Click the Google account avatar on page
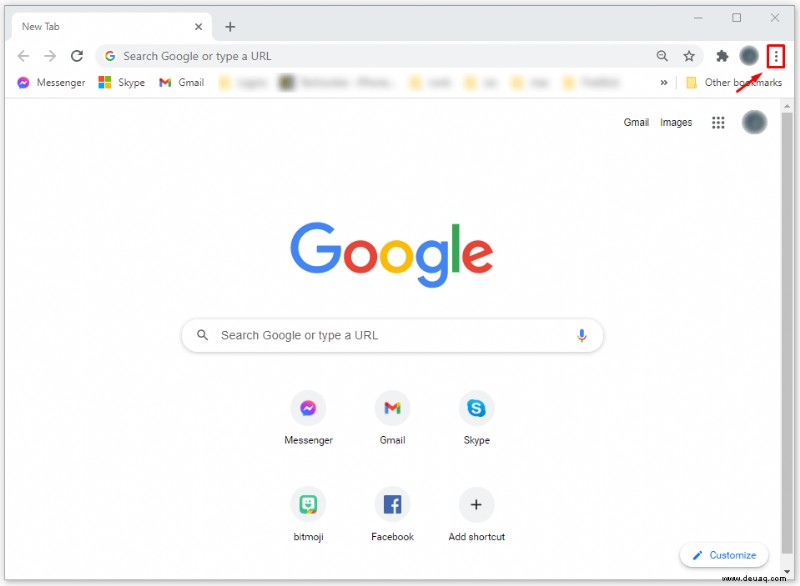 click(754, 122)
